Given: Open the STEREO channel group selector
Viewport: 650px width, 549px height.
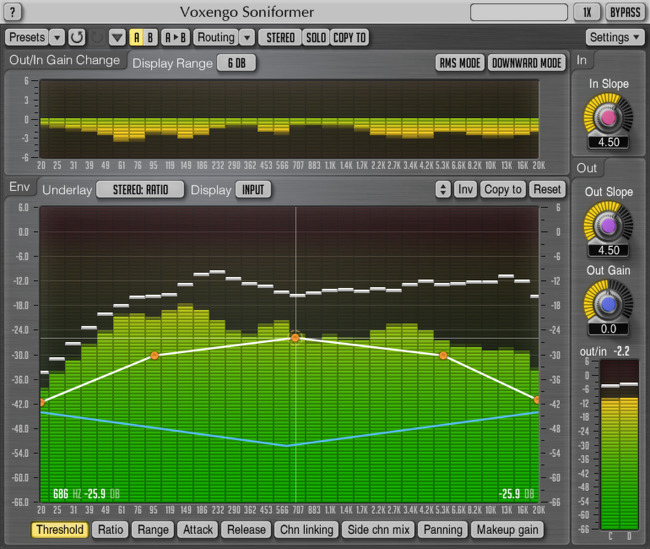Looking at the screenshot, I should click(x=280, y=38).
